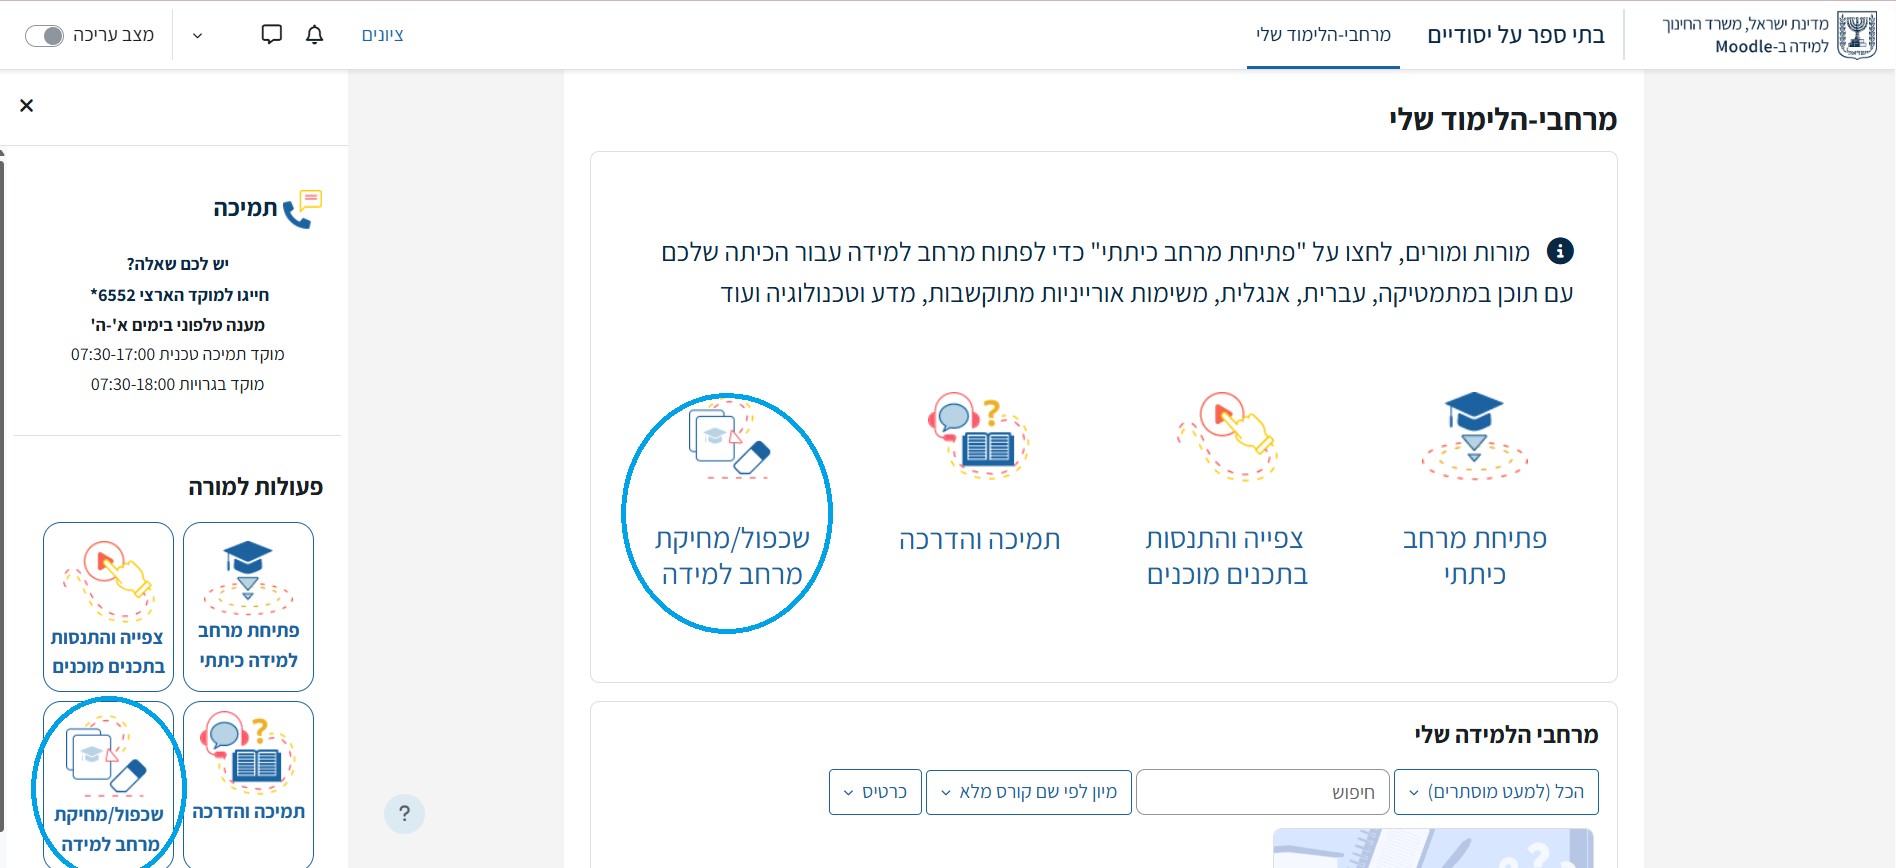This screenshot has height=868, width=1896.
Task: Switch to מרחב-הלימוד שלי tab
Action: point(1323,35)
